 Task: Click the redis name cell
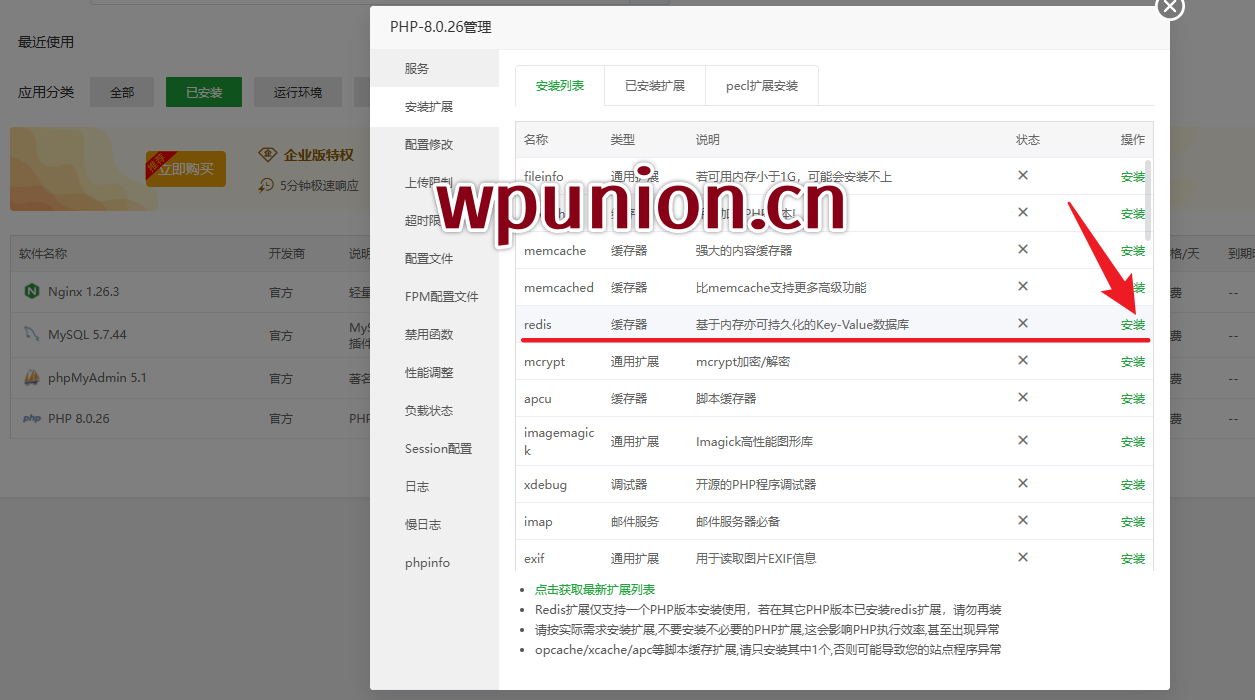(538, 325)
